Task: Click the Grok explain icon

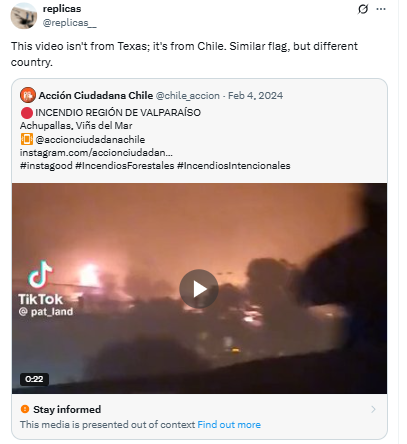Action: pos(363,9)
